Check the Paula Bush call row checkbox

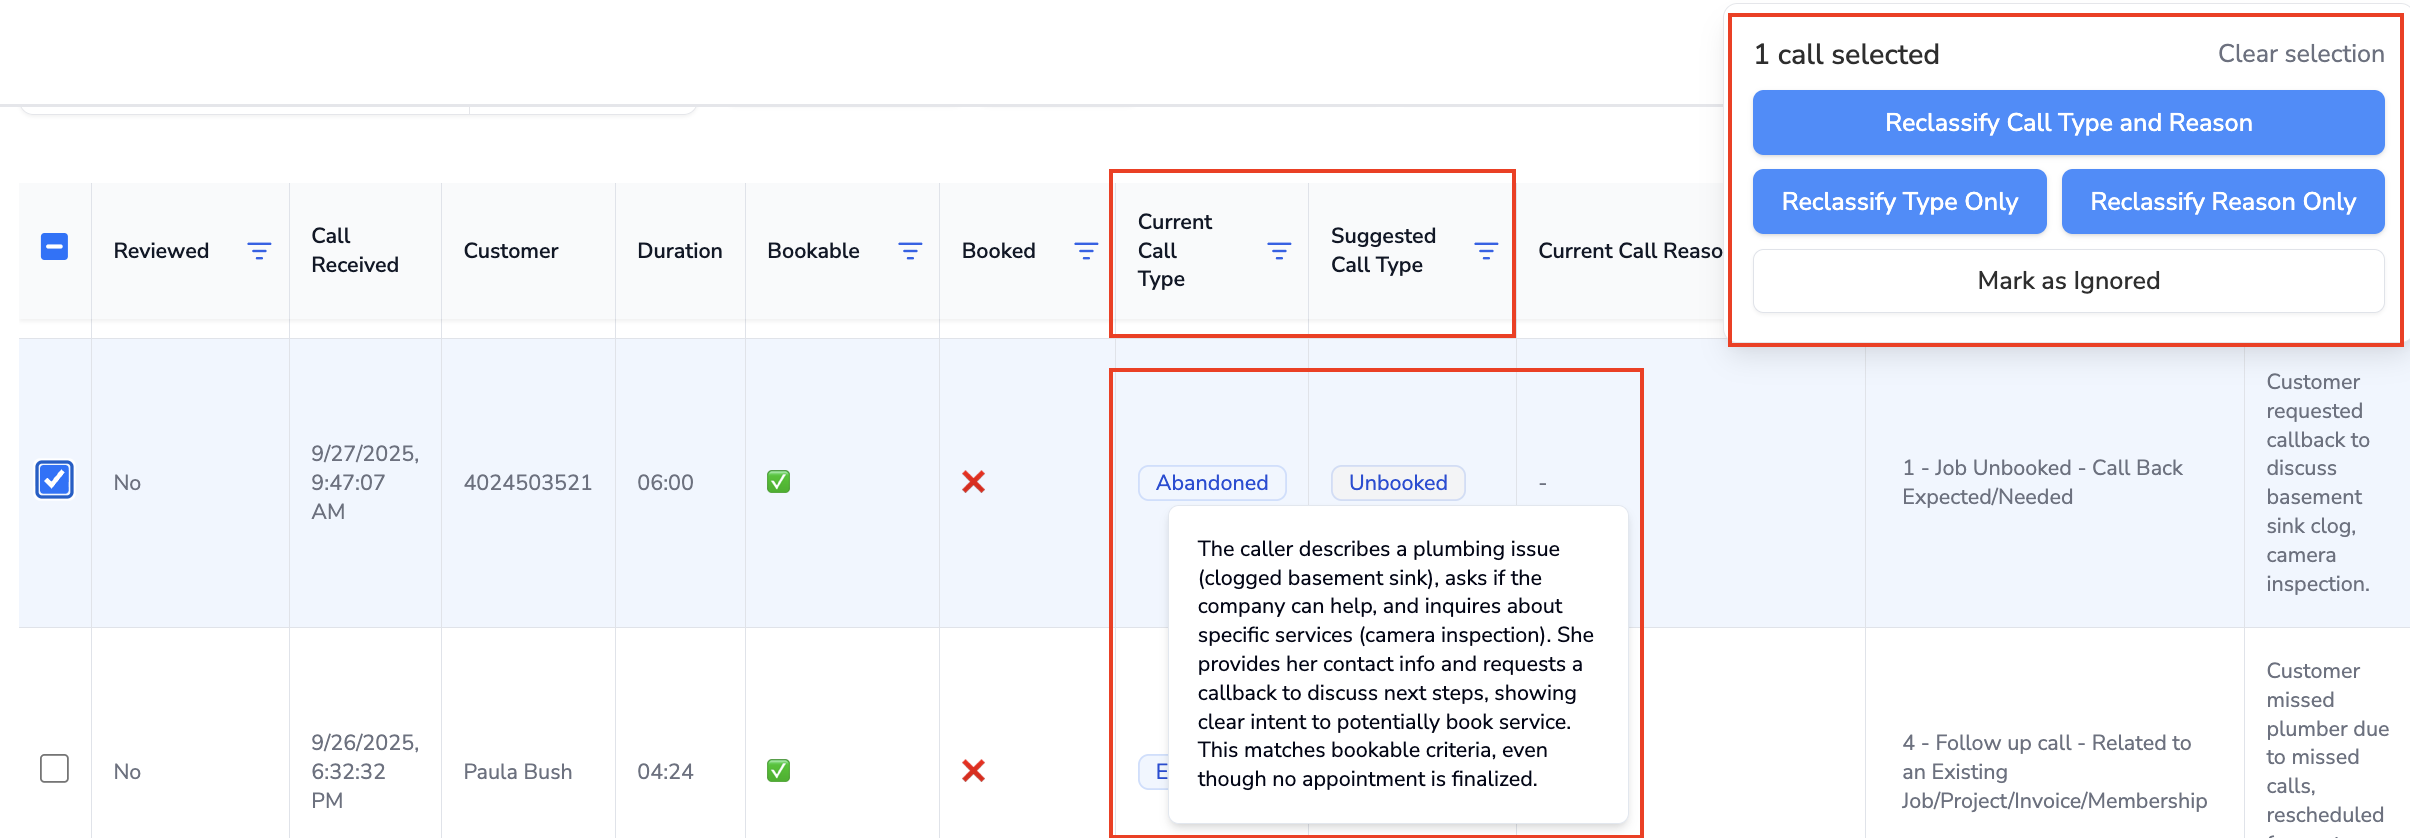coord(55,769)
